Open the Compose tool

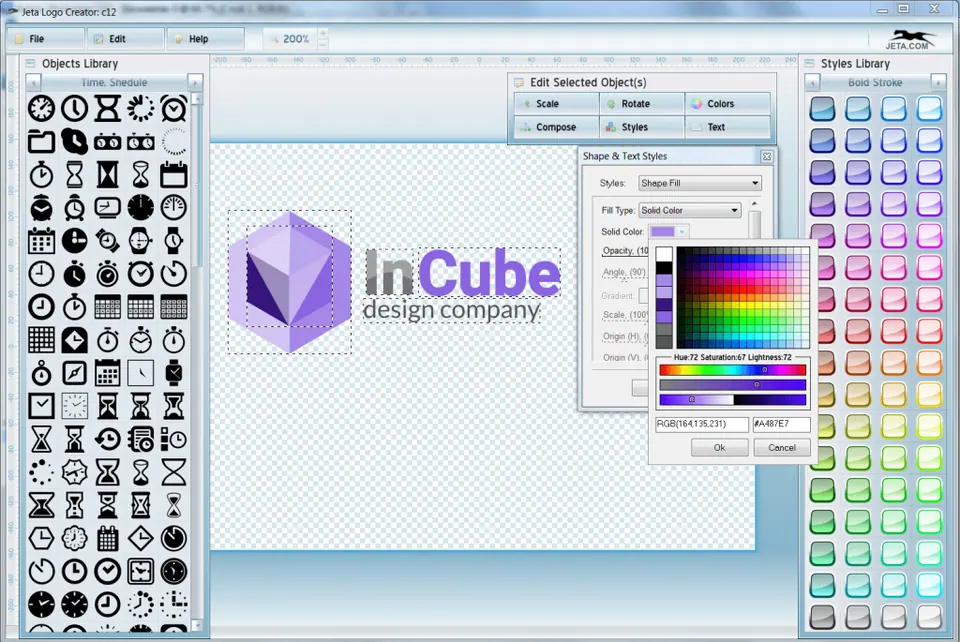coord(557,127)
